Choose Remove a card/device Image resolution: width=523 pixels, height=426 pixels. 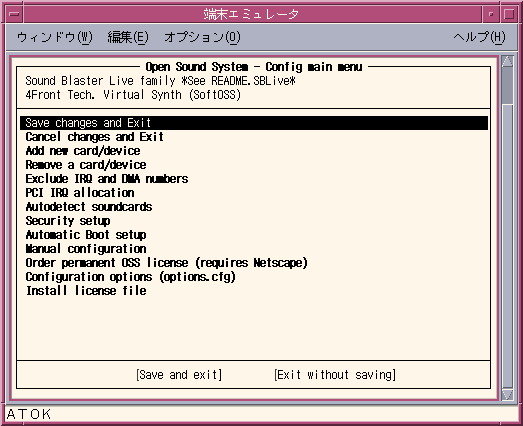pos(86,165)
